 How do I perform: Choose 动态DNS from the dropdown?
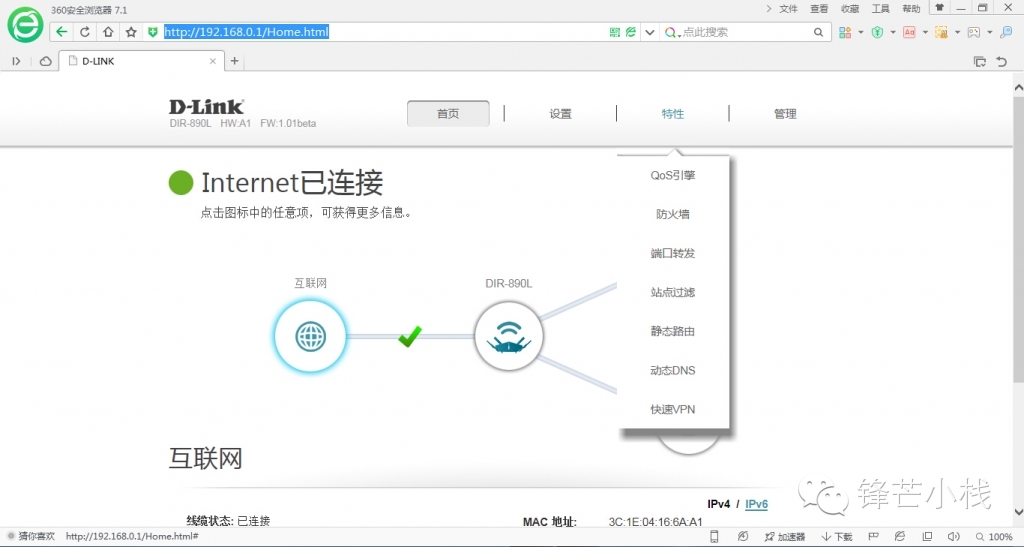[x=673, y=370]
